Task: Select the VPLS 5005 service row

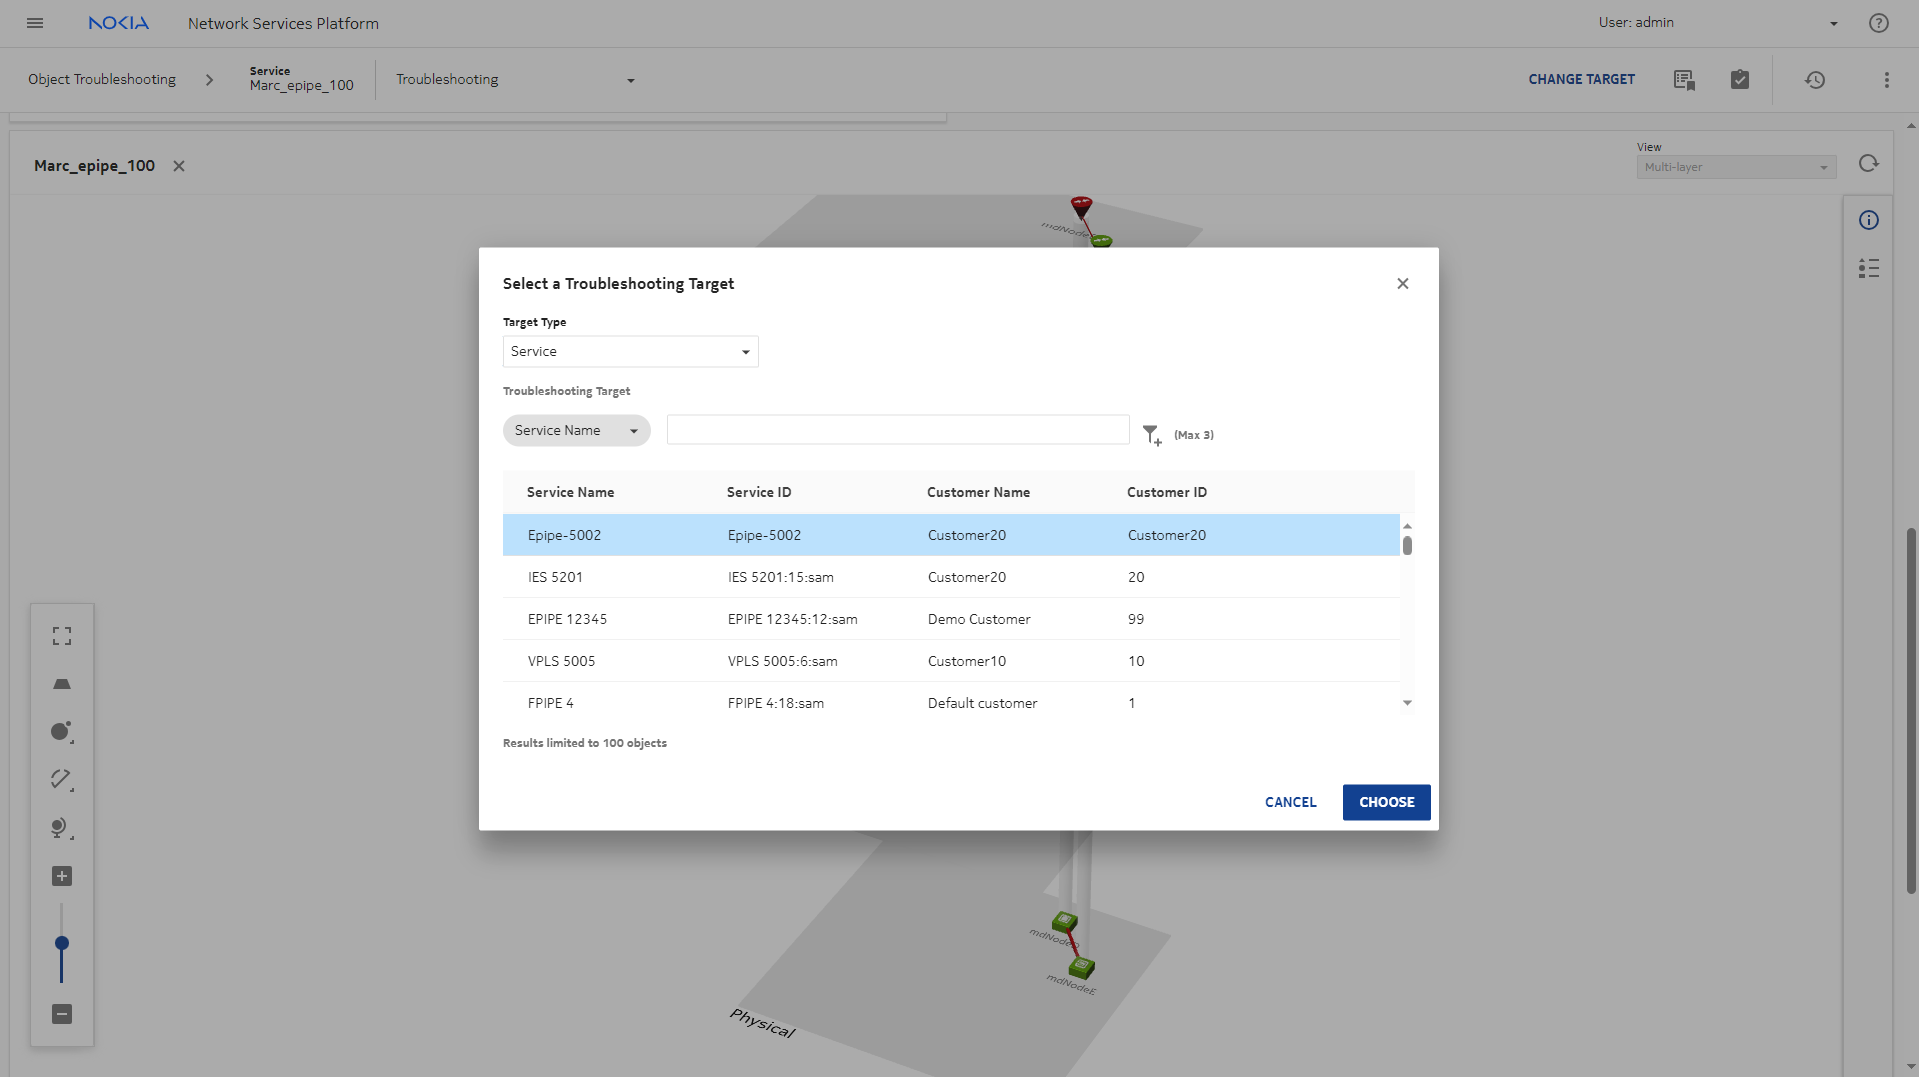Action: click(950, 661)
